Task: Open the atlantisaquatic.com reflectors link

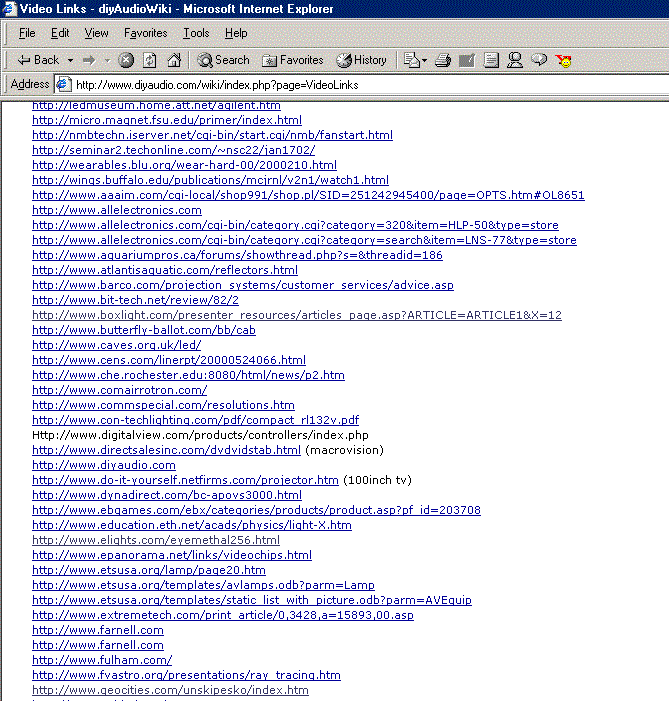Action: (x=165, y=270)
